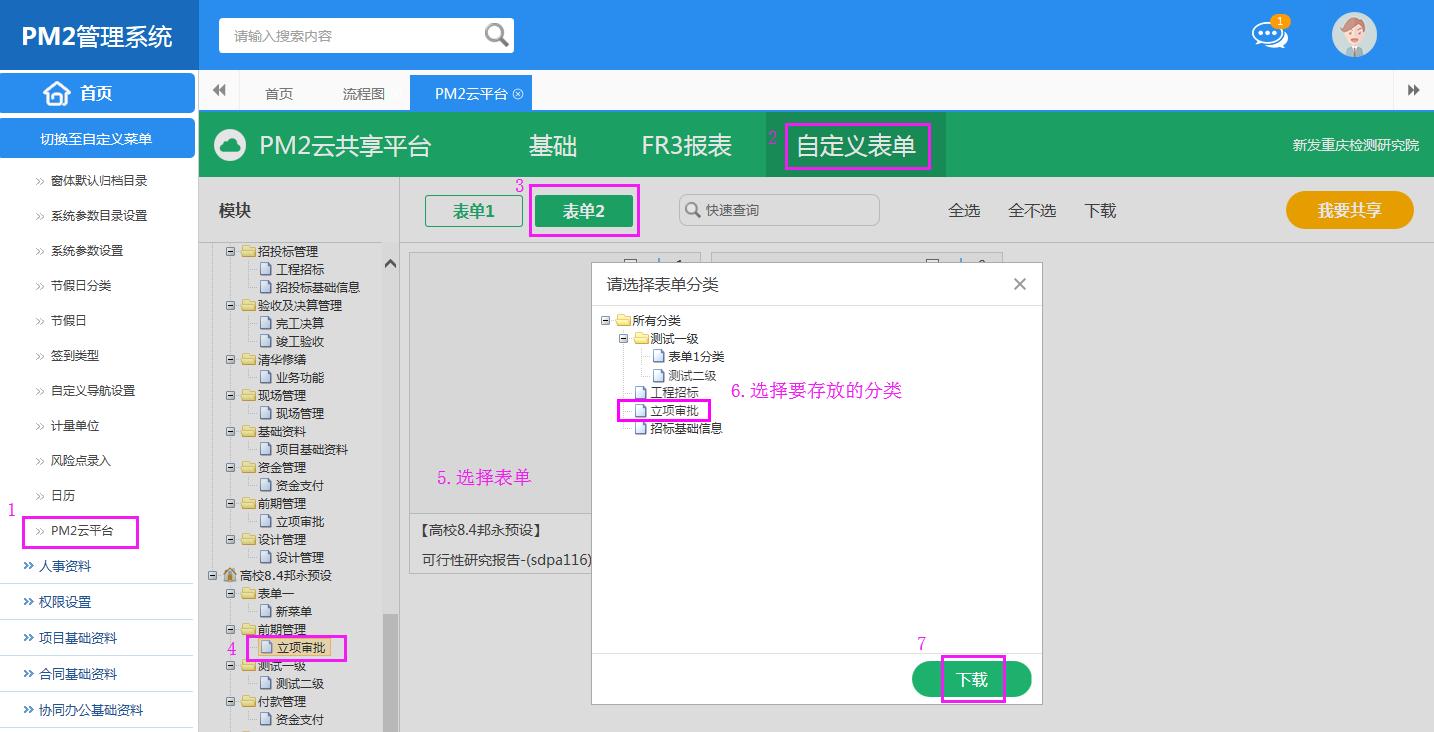The height and width of the screenshot is (732, 1434).
Task: Click 全选 to select all forms
Action: pos(964,211)
